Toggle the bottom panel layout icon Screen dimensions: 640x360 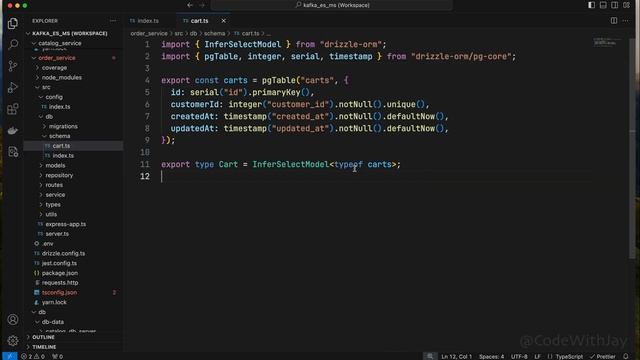pyautogui.click(x=603, y=5)
